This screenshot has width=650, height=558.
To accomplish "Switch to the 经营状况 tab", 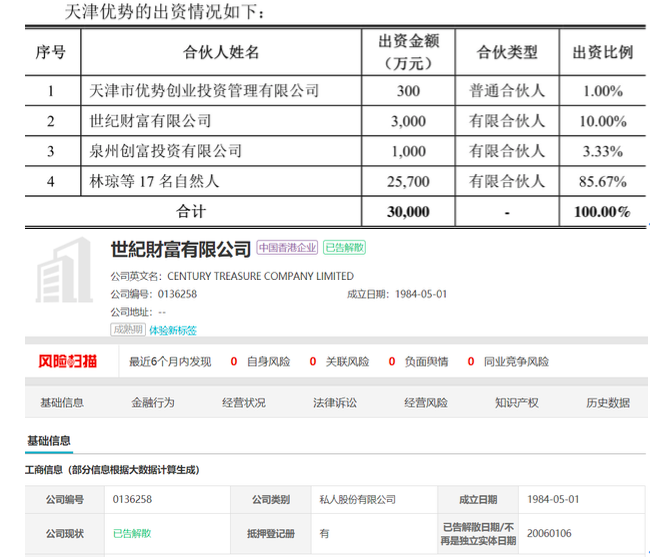I will [x=244, y=403].
